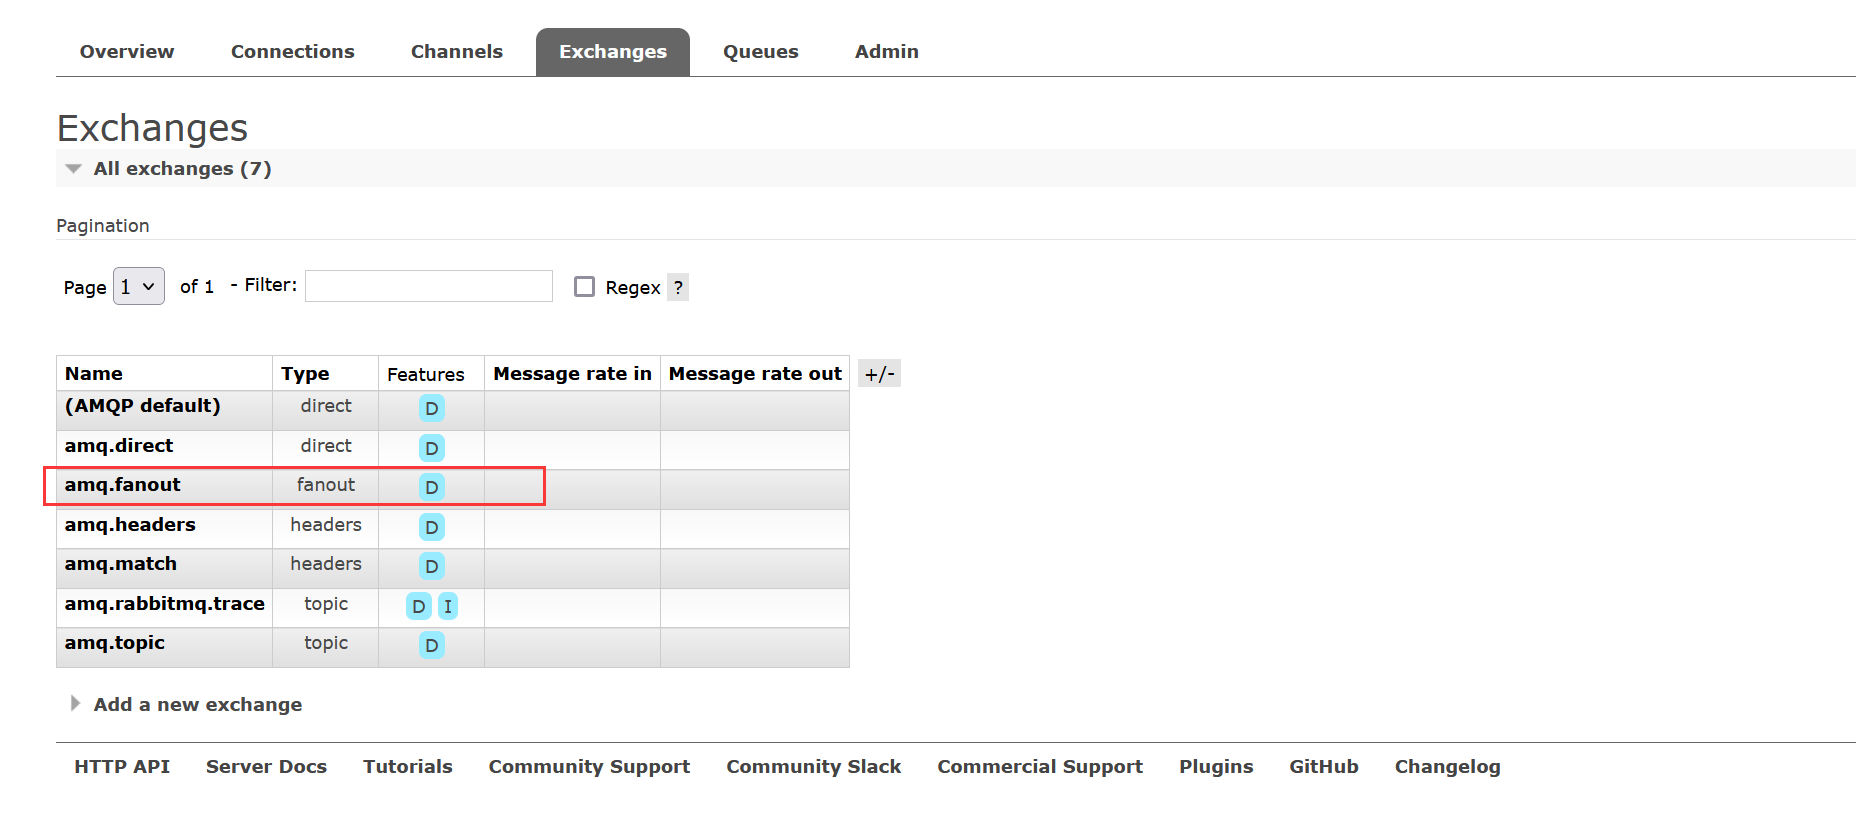Sort by Message rate in header

coord(572,373)
